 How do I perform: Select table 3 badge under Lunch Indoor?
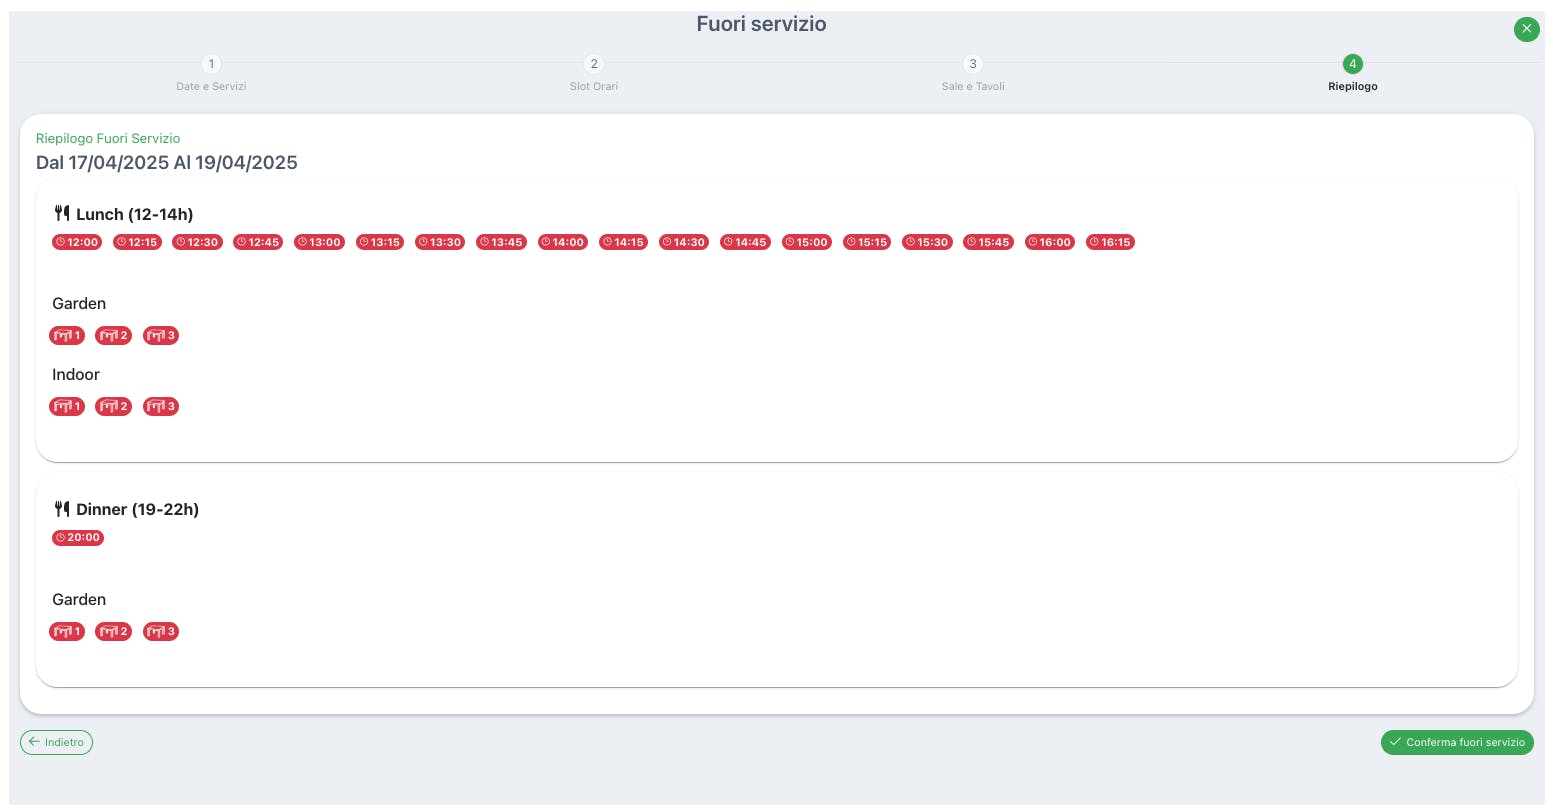point(161,406)
